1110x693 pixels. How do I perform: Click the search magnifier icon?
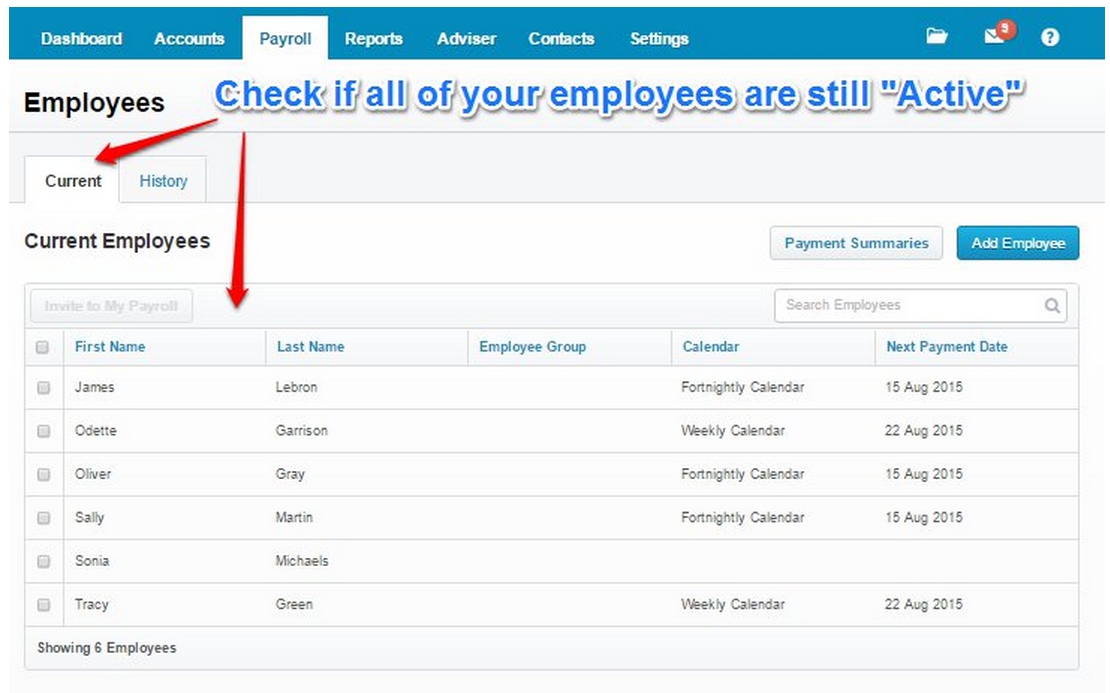coord(1052,306)
